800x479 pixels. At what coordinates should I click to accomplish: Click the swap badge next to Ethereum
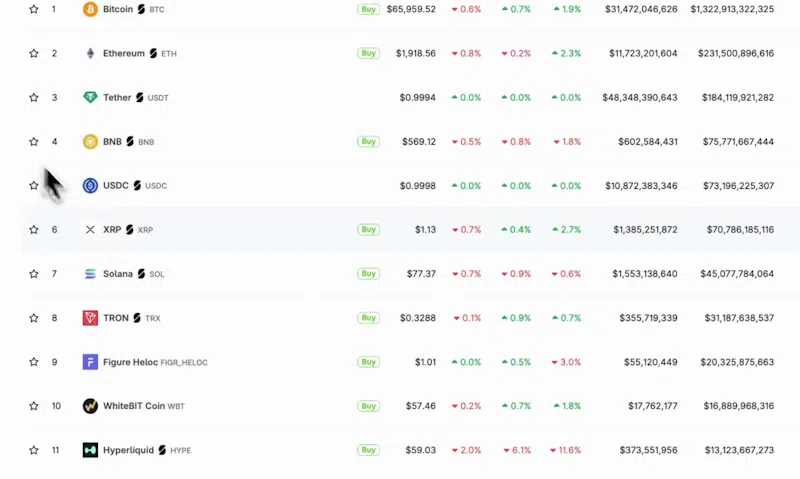153,53
